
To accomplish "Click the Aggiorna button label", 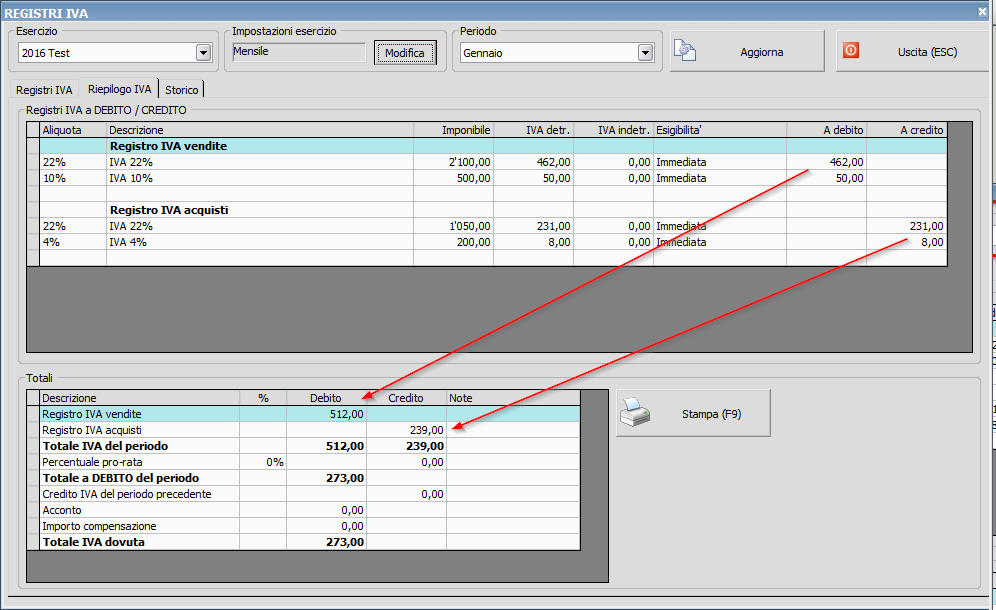I will 762,52.
